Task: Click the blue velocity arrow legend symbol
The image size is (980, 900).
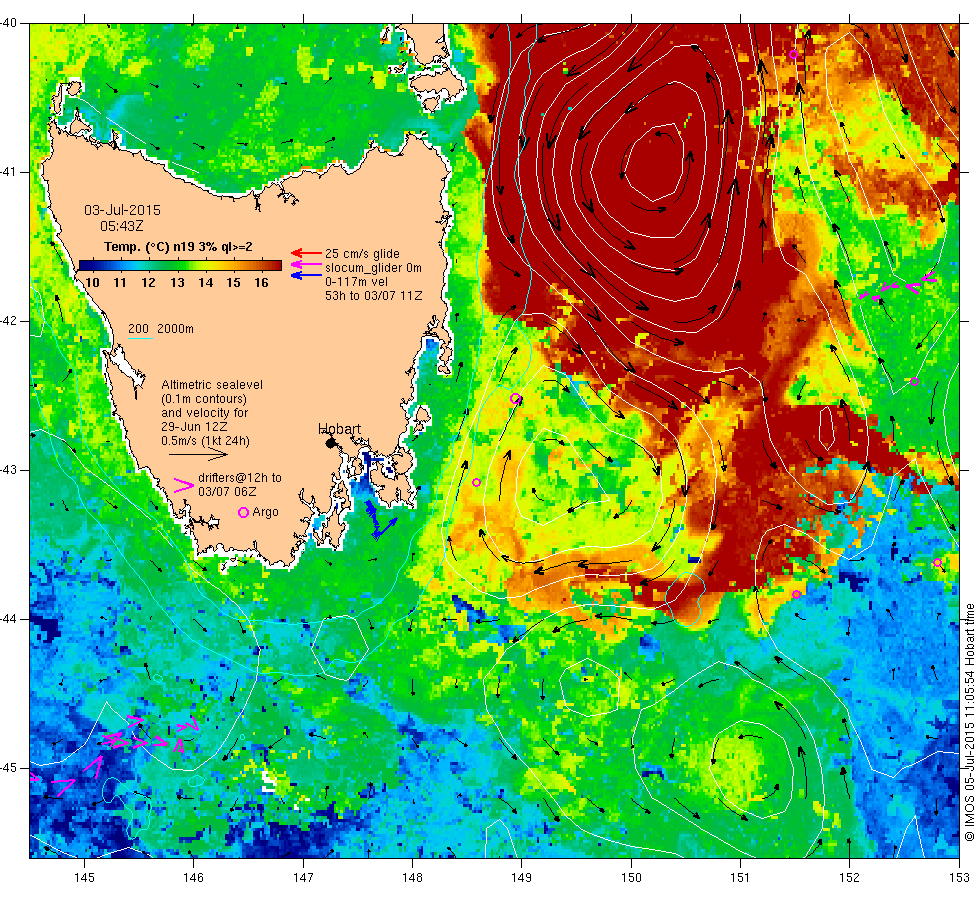Action: click(306, 275)
